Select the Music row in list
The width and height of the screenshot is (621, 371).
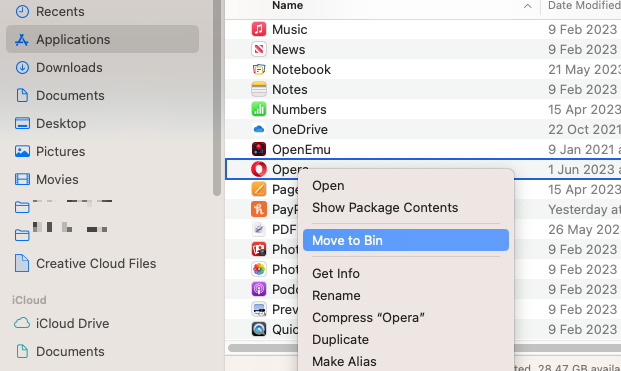point(423,29)
